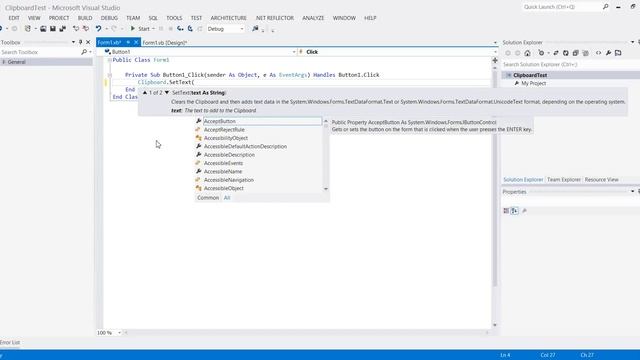The height and width of the screenshot is (360, 640).
Task: Click the New Project toolbar icon
Action: tap(28, 29)
